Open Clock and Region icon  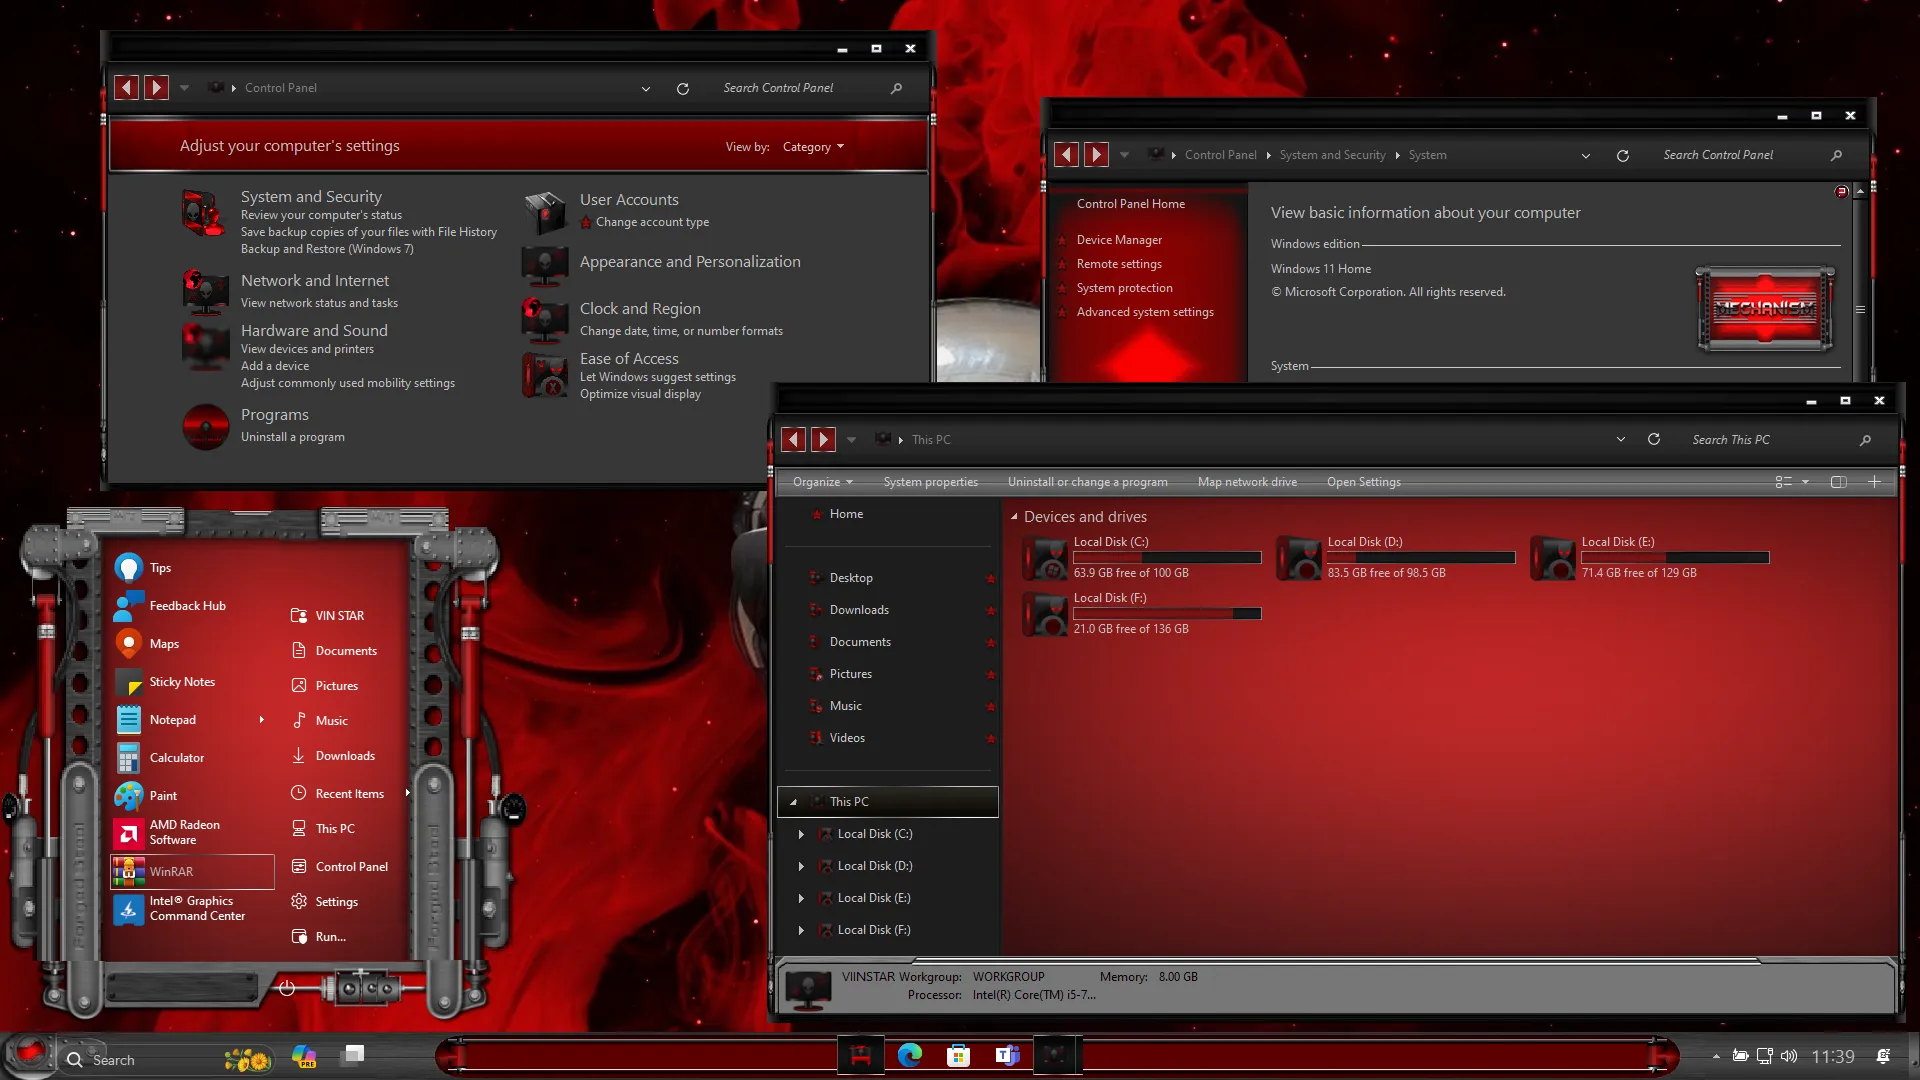[x=545, y=319]
